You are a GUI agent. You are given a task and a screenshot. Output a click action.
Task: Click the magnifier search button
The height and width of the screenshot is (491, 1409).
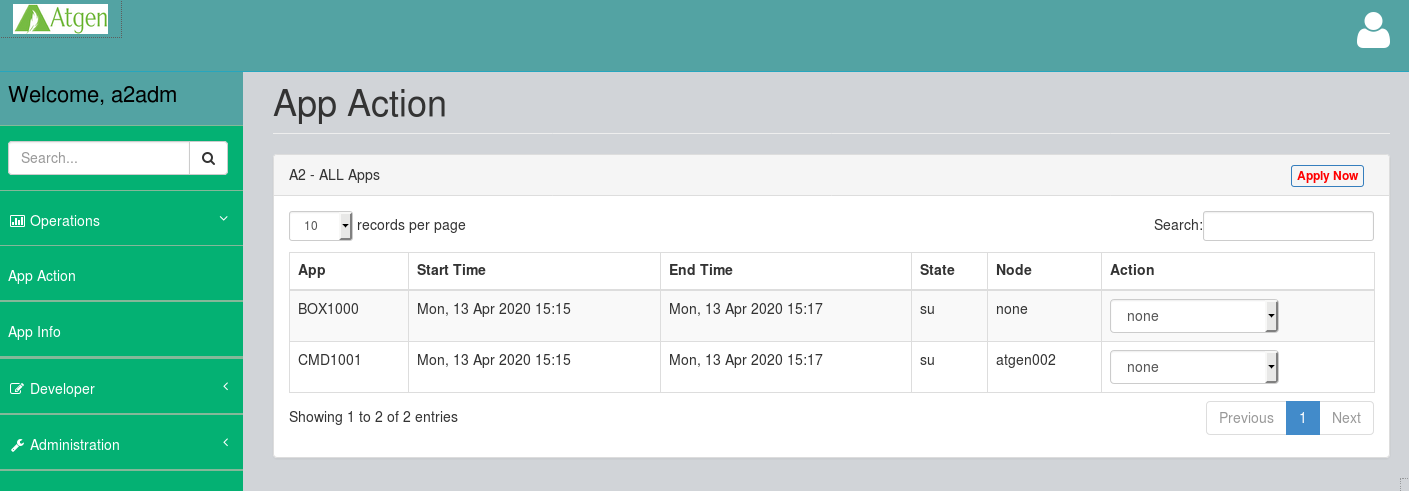(x=208, y=158)
